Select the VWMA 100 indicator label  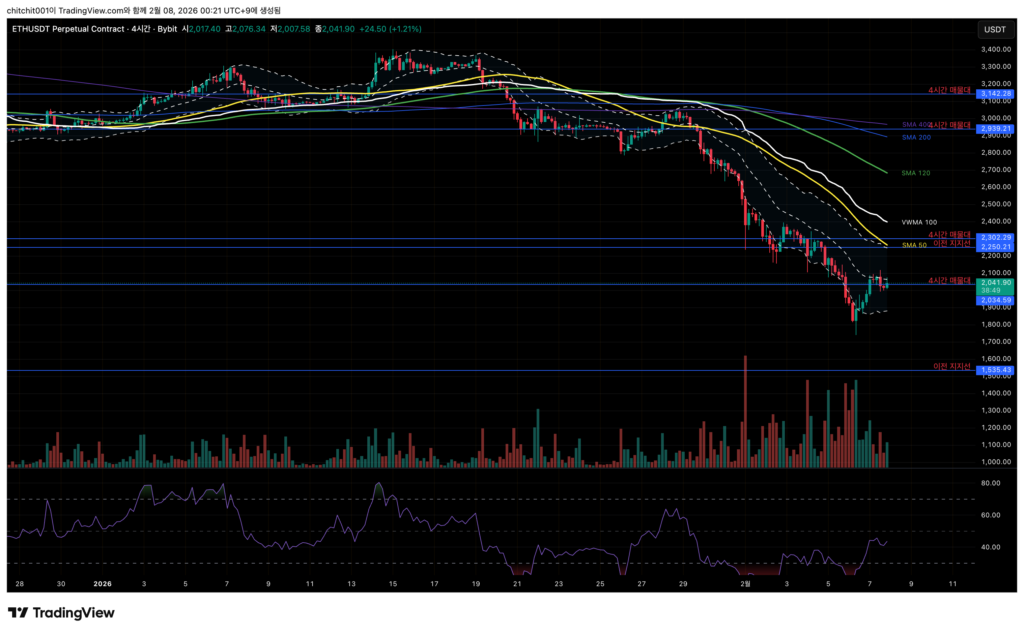(920, 221)
